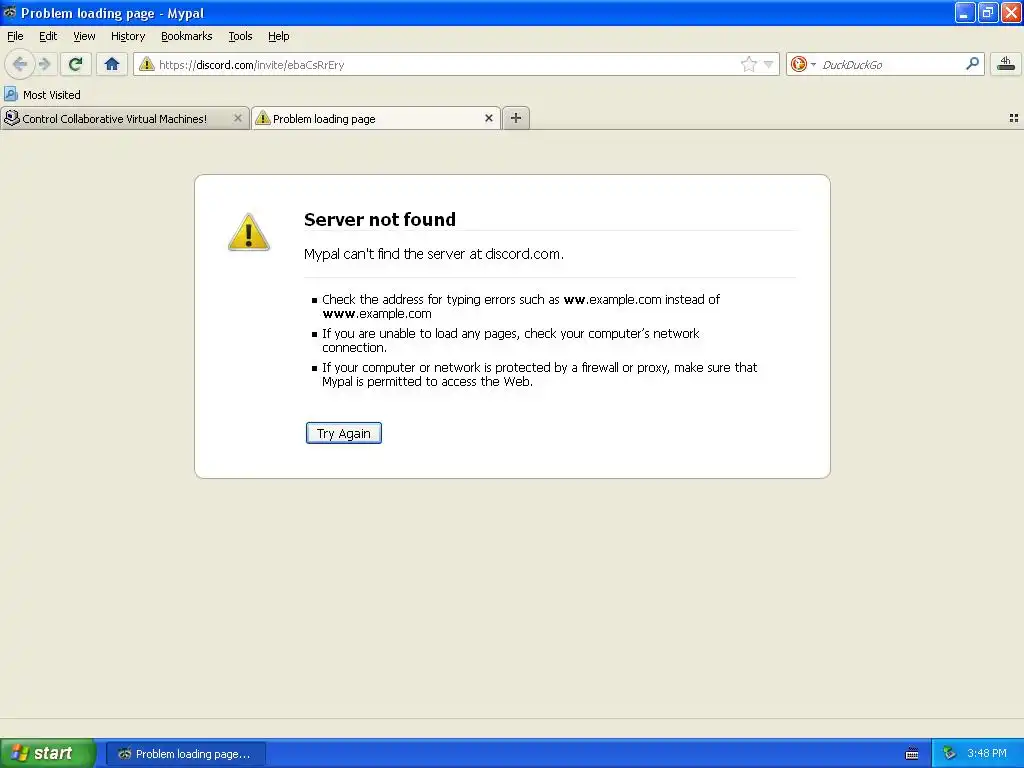The height and width of the screenshot is (768, 1024).
Task: Open the Most Visited bookmarks folder
Action: pos(42,95)
